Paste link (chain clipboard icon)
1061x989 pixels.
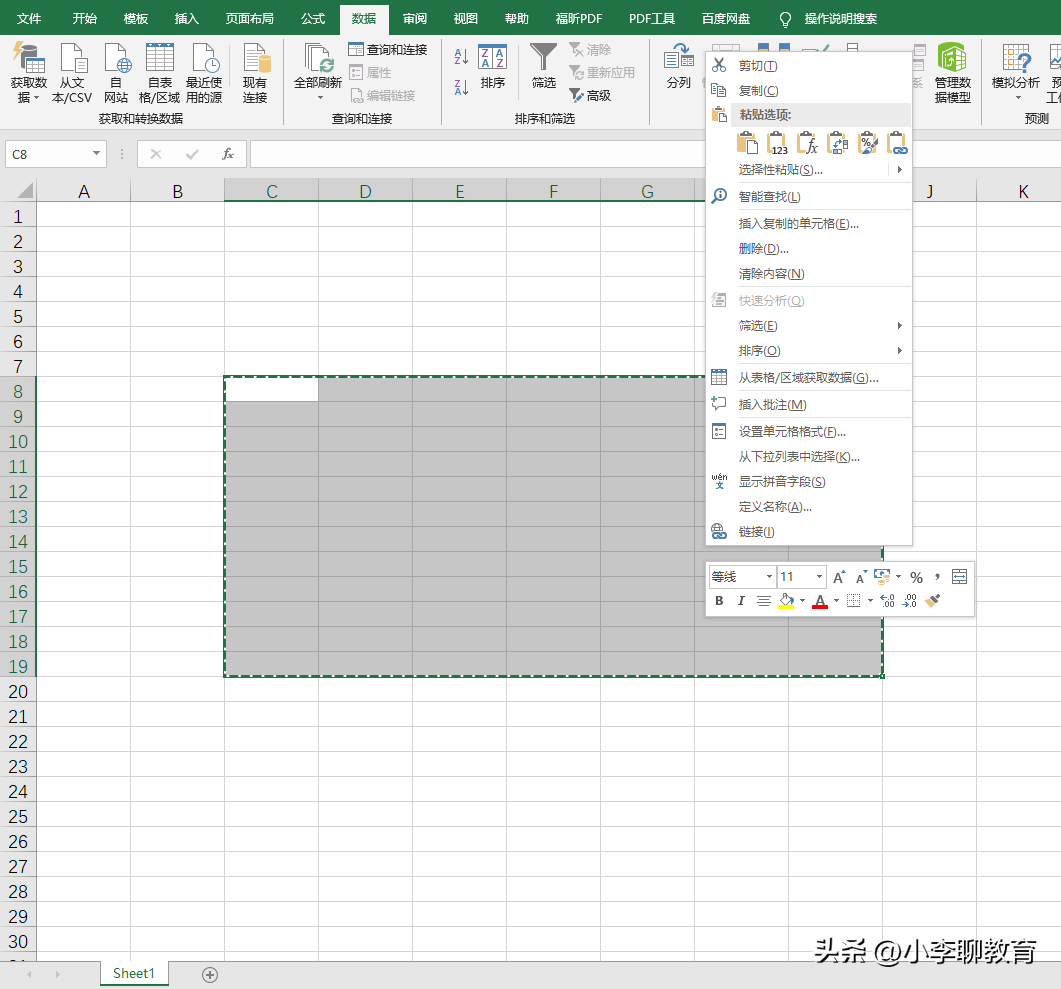pyautogui.click(x=897, y=143)
